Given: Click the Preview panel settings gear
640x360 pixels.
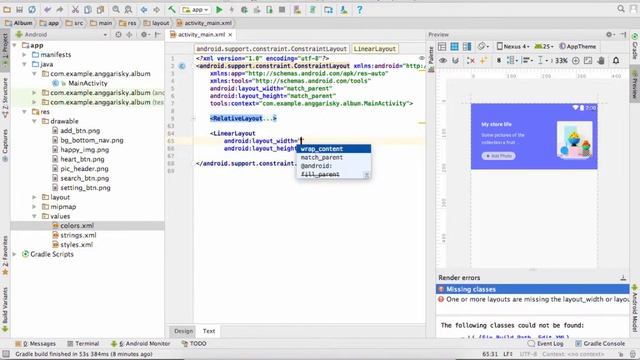Looking at the screenshot, I should 609,35.
